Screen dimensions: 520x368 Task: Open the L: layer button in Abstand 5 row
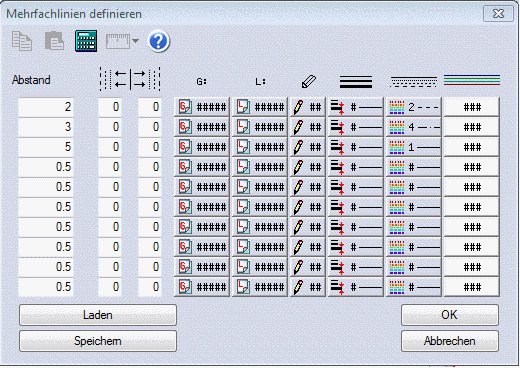pos(260,147)
